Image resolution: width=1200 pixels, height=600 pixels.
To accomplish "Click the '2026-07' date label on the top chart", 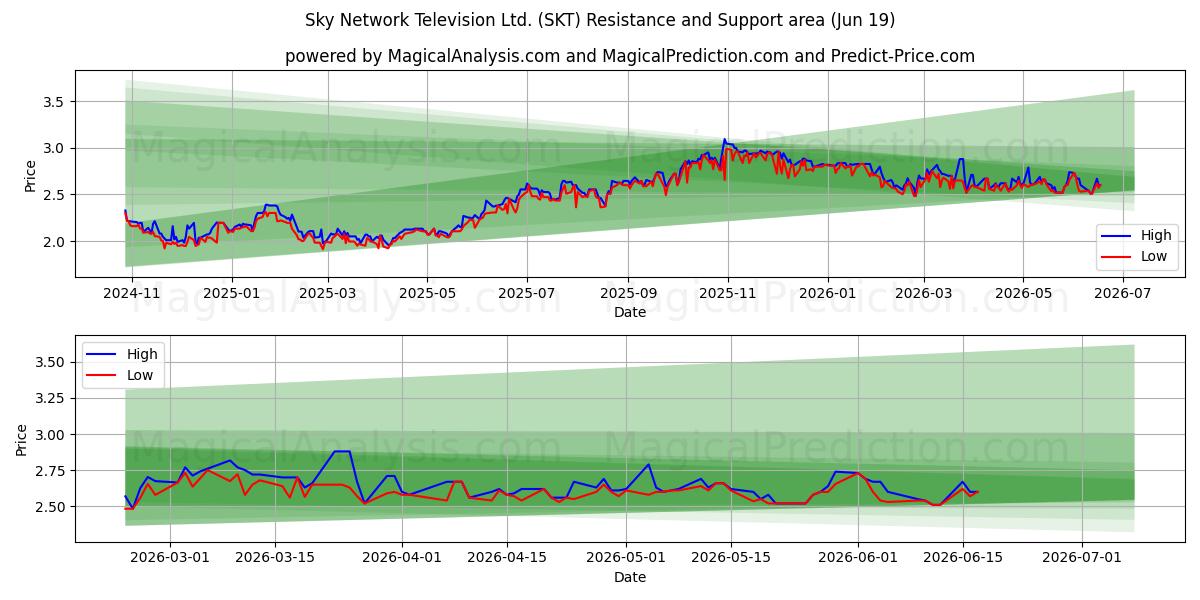I will tap(1122, 293).
